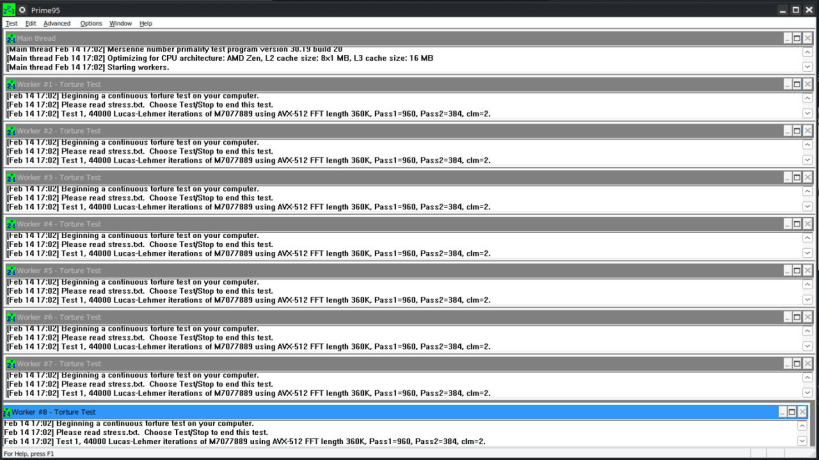Maximize the Worker #1 child window
The height and width of the screenshot is (460, 819).
pyautogui.click(x=797, y=84)
